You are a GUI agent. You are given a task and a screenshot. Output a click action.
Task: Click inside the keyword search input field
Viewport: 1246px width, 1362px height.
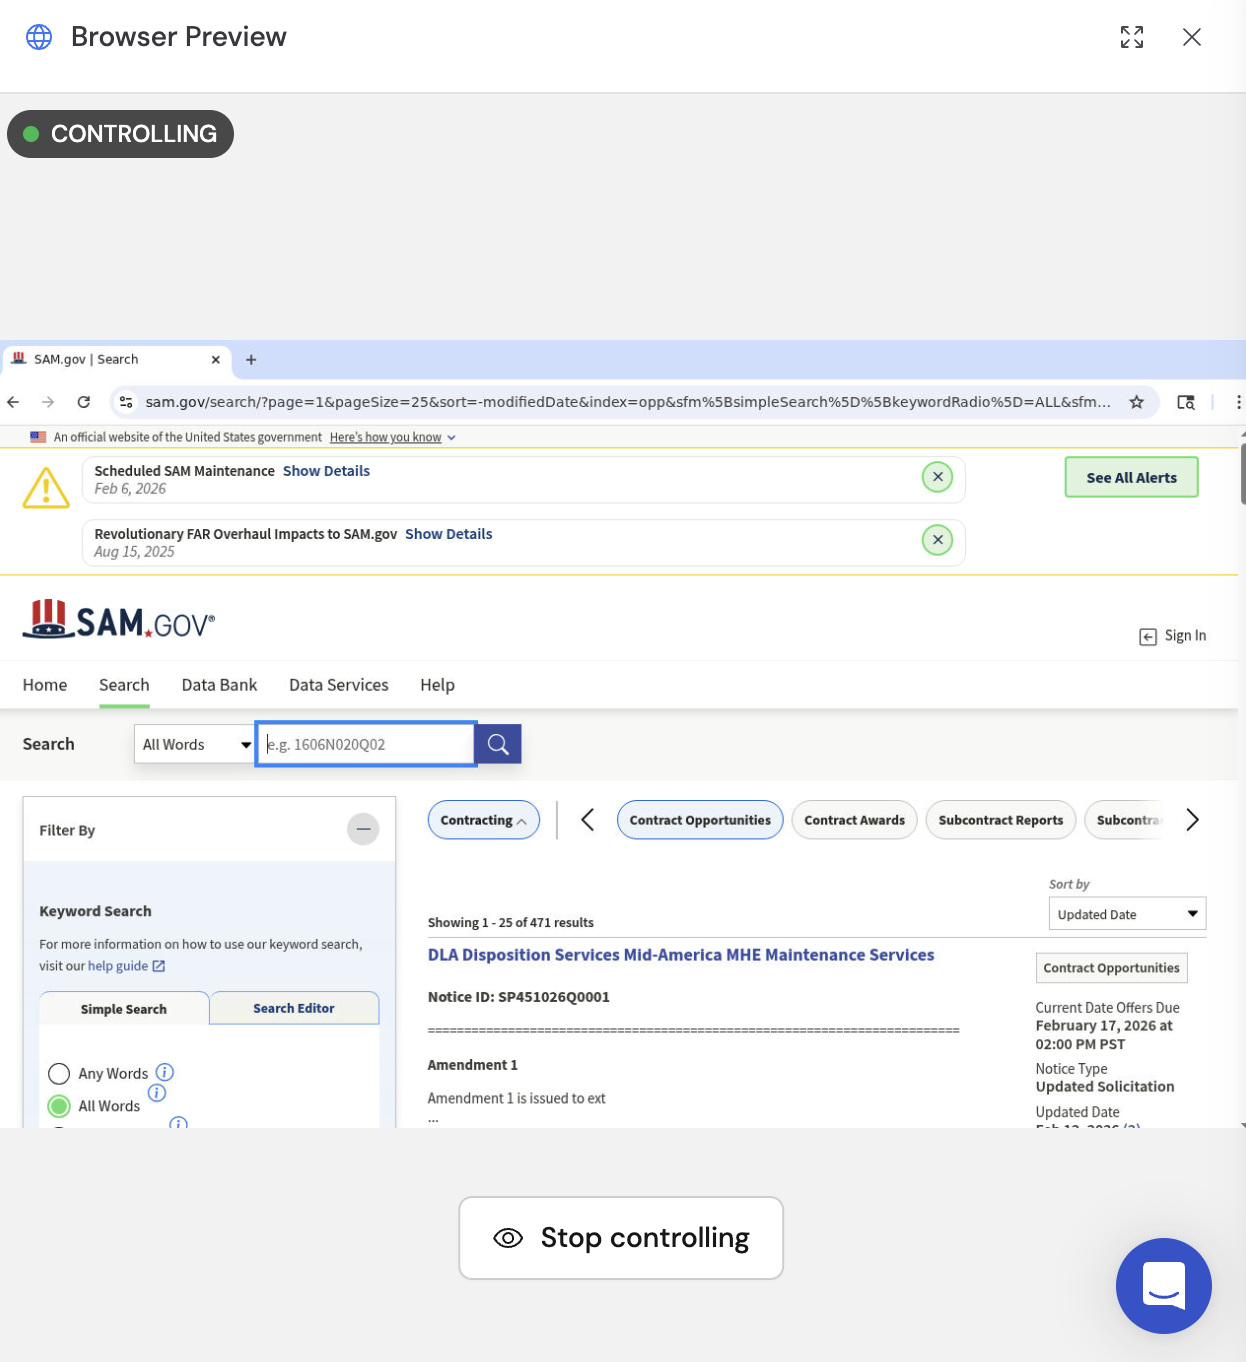coord(365,744)
